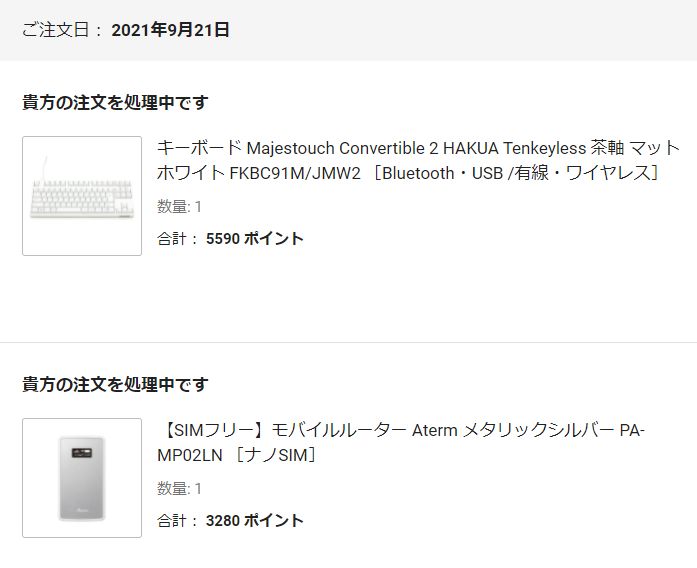The image size is (697, 568).
Task: Click the 合計 label beside 5590 ポイント
Action: 171,239
